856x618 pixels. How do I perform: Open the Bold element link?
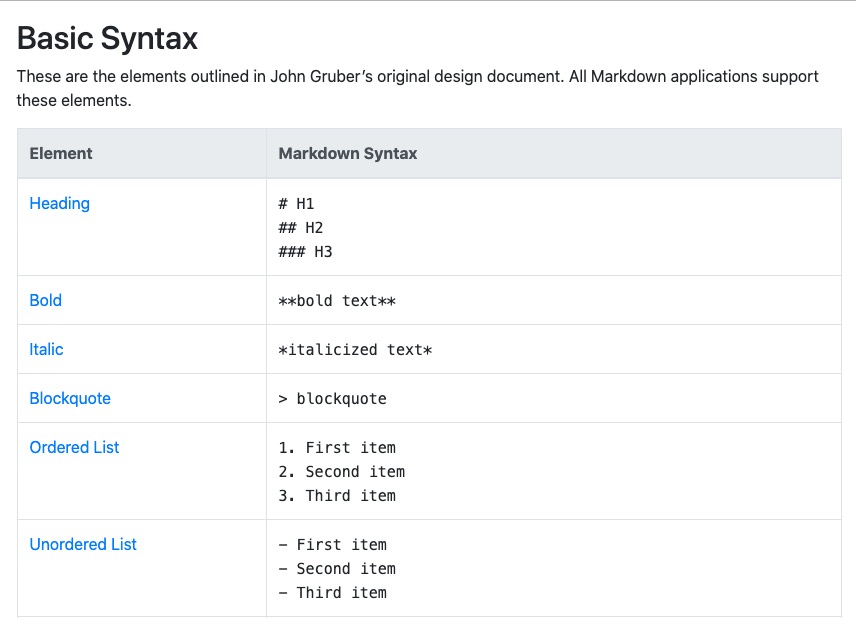click(x=45, y=300)
